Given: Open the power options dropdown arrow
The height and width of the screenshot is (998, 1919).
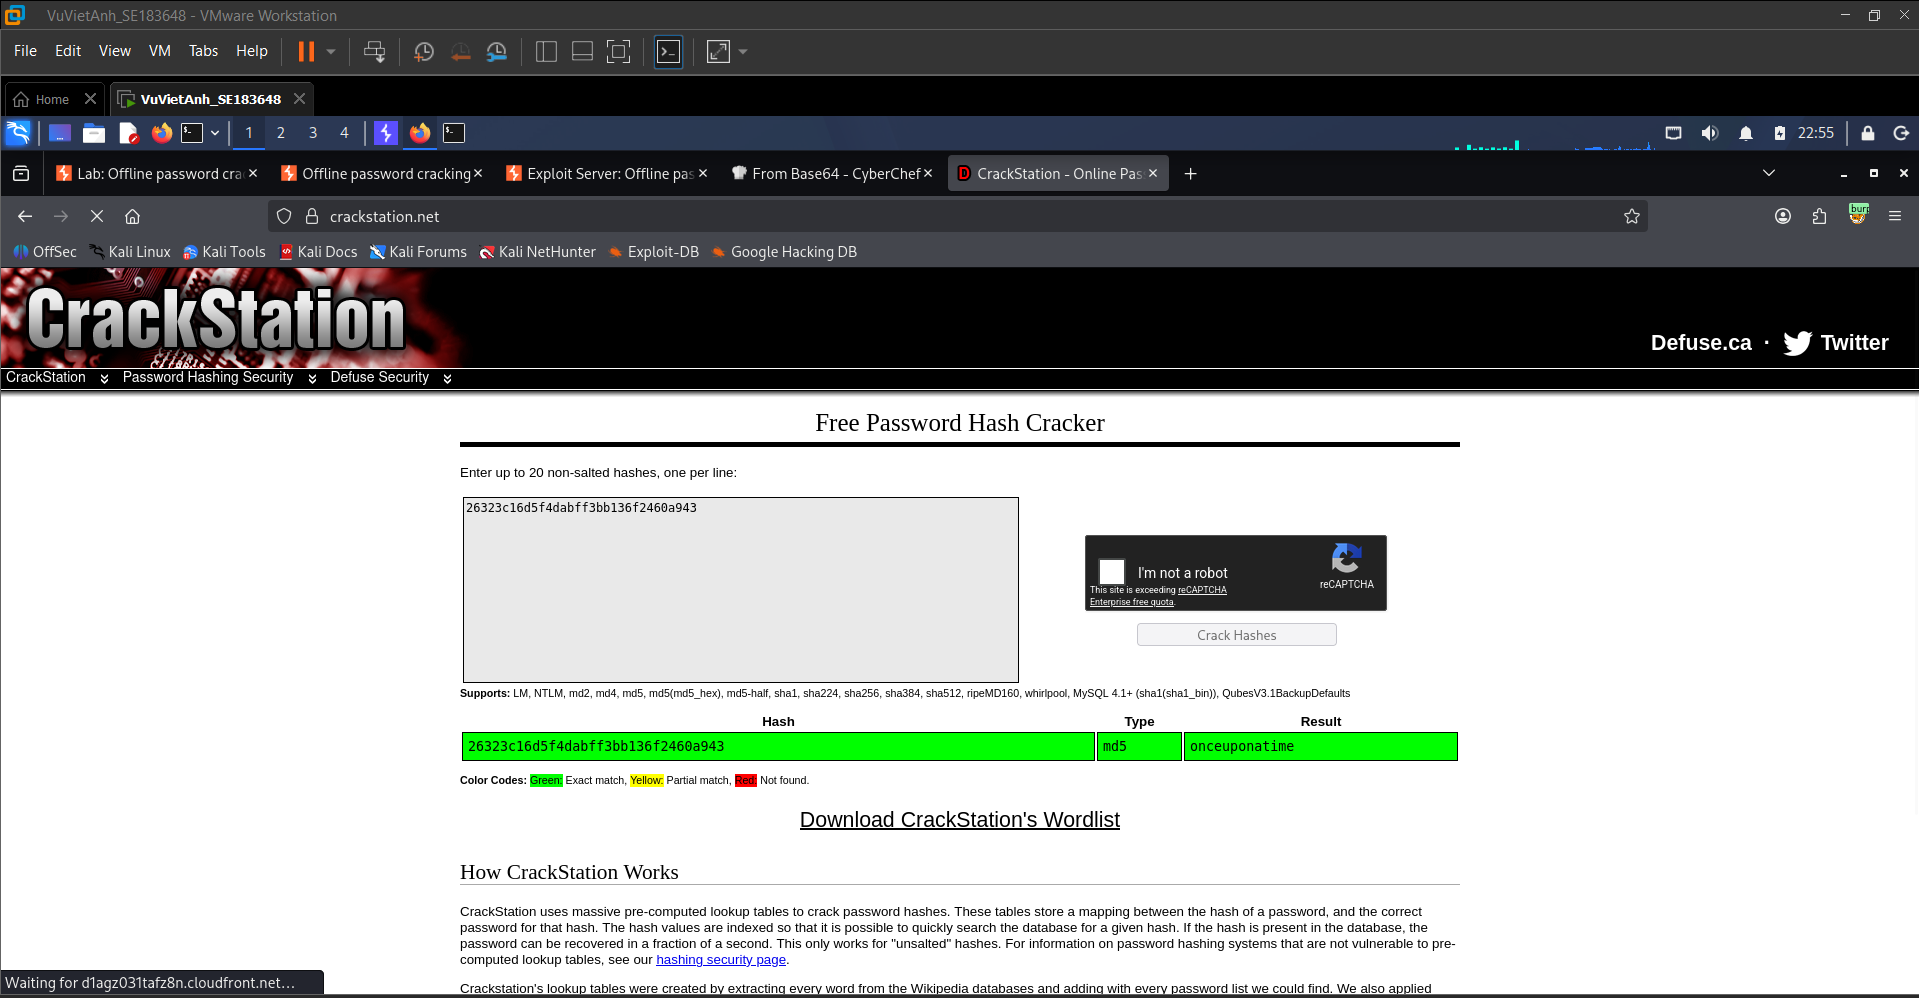Looking at the screenshot, I should (x=331, y=51).
